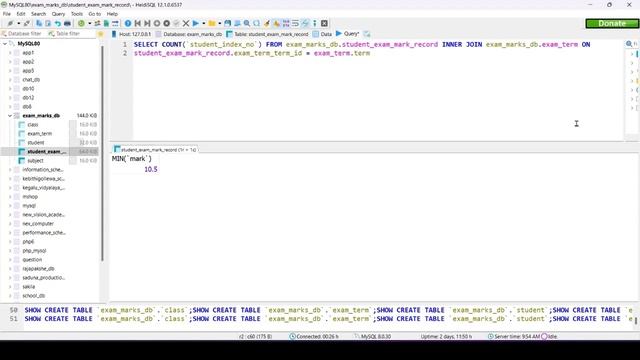The image size is (640, 360).
Task: Click the 10.5 result cell value
Action: pyautogui.click(x=151, y=169)
